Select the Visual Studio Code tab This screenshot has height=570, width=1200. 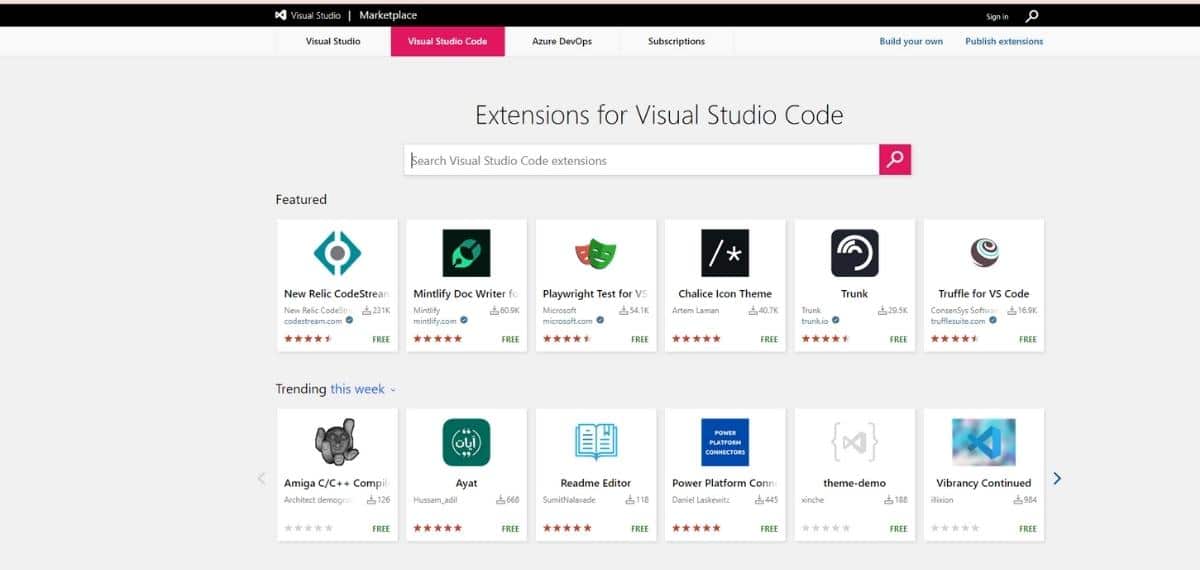(448, 41)
